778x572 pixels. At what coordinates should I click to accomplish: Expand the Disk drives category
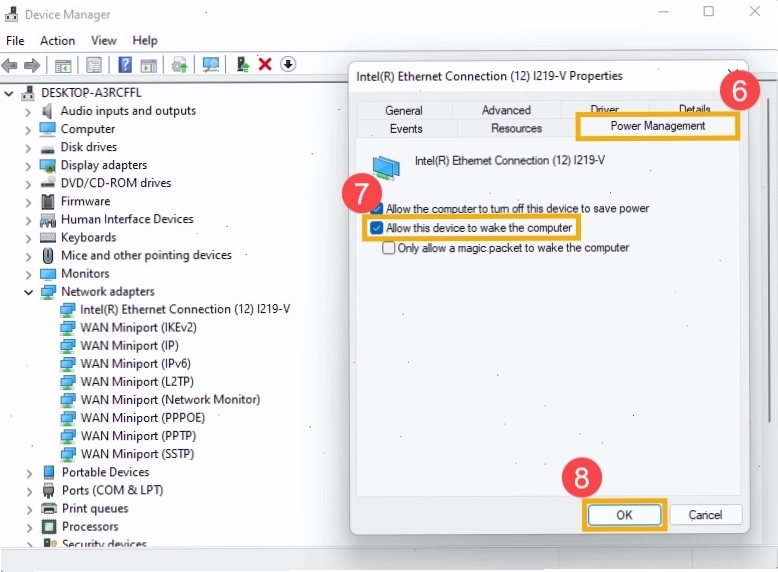click(x=28, y=148)
